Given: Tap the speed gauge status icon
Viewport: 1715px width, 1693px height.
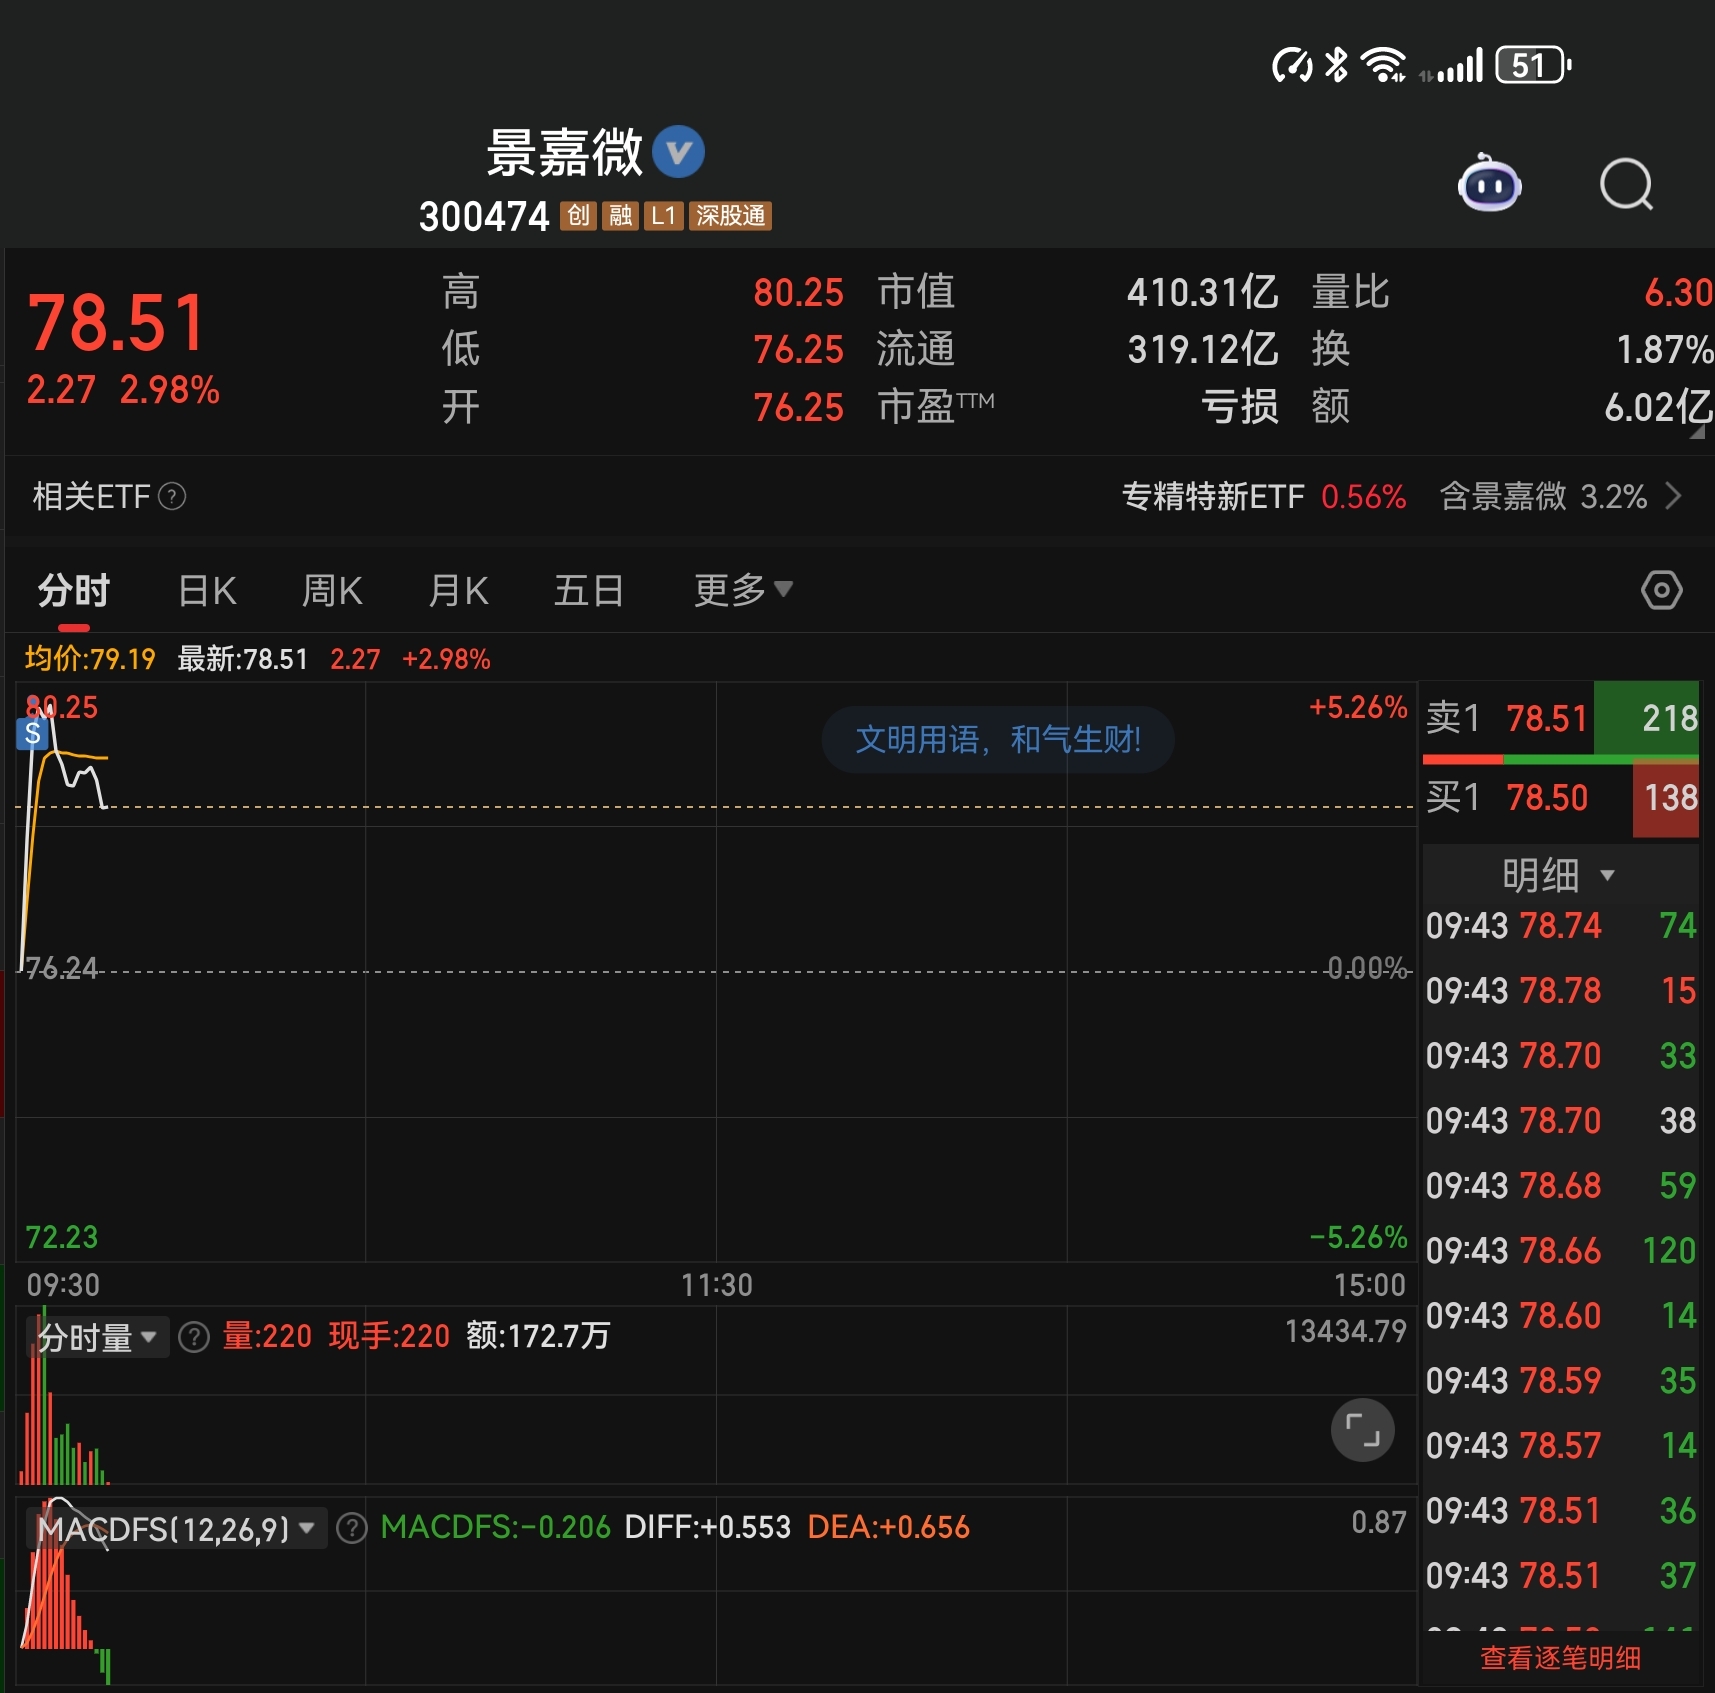Looking at the screenshot, I should (x=1292, y=66).
